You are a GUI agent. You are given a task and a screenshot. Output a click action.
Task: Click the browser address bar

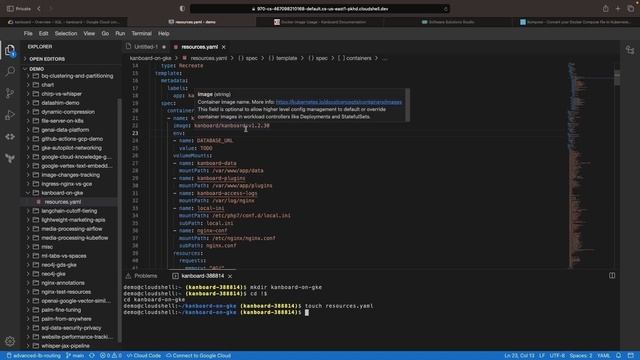[320, 9]
